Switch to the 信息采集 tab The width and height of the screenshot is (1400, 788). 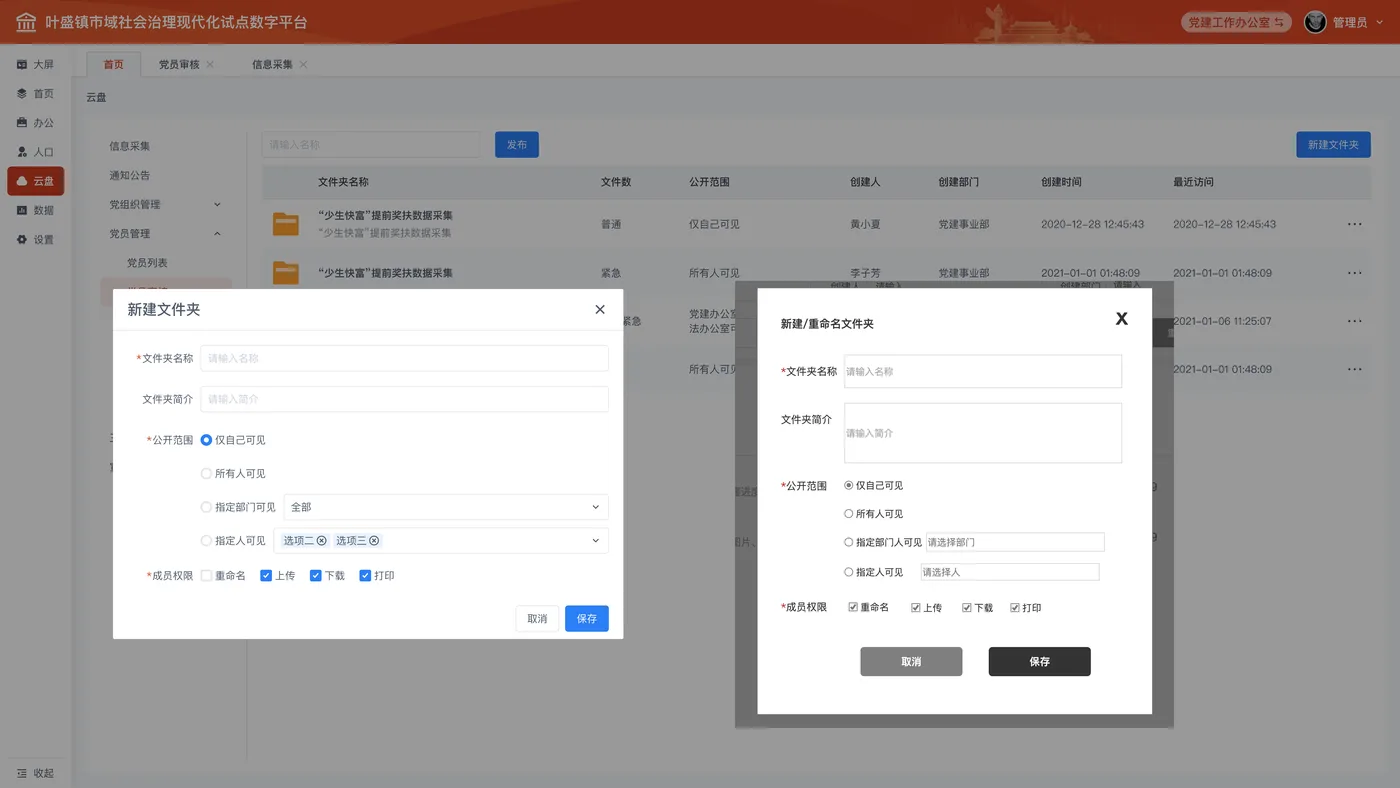tap(272, 65)
